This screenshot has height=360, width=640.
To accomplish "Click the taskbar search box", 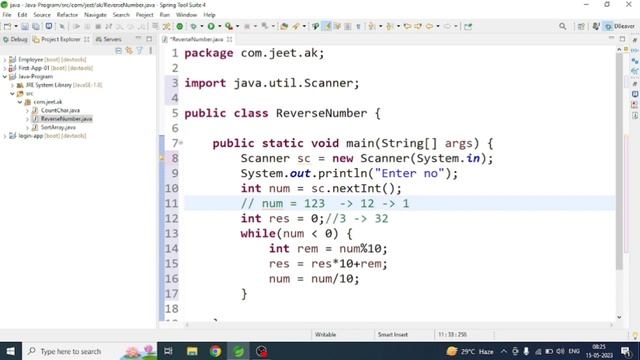I will point(90,351).
